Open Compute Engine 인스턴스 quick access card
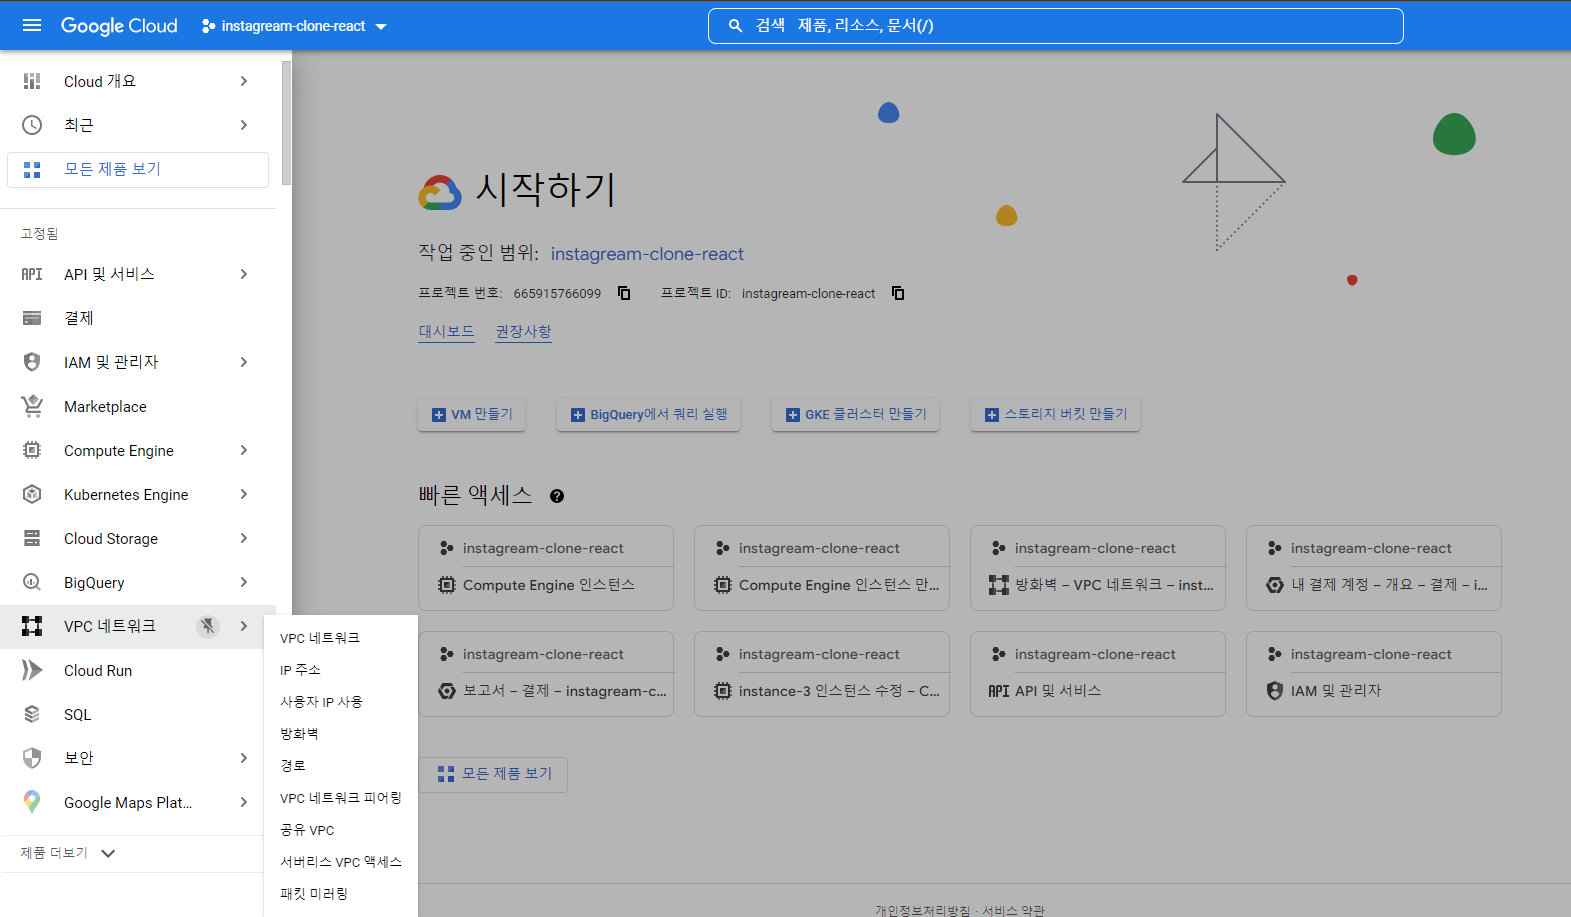This screenshot has height=917, width=1571. pos(546,568)
